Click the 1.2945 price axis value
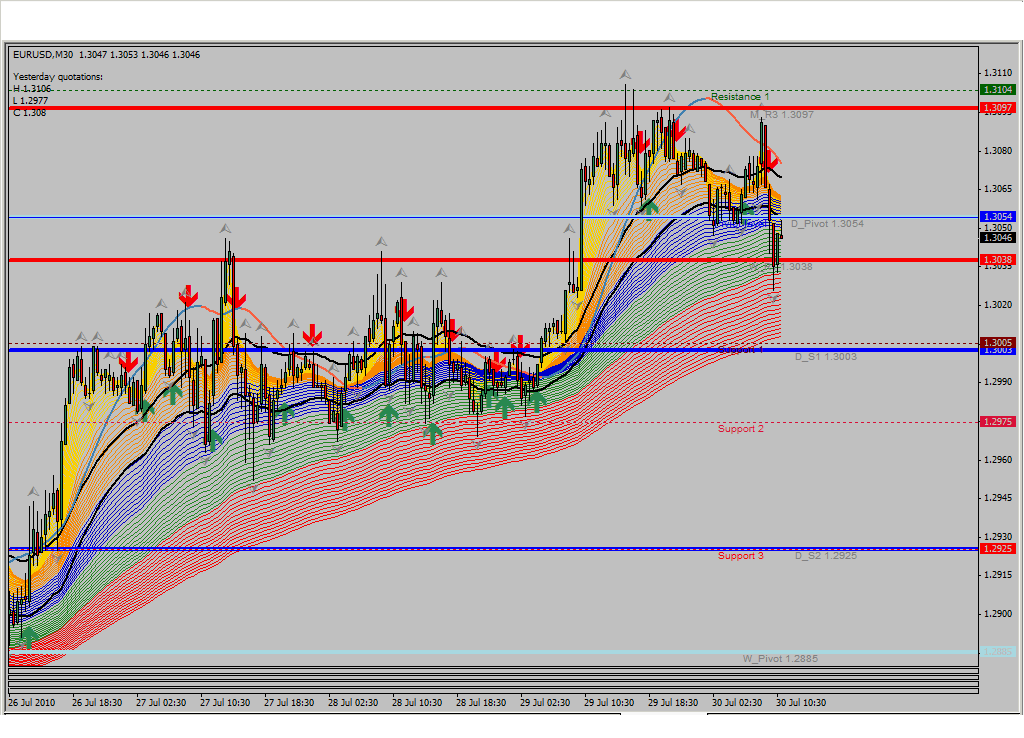 [998, 498]
